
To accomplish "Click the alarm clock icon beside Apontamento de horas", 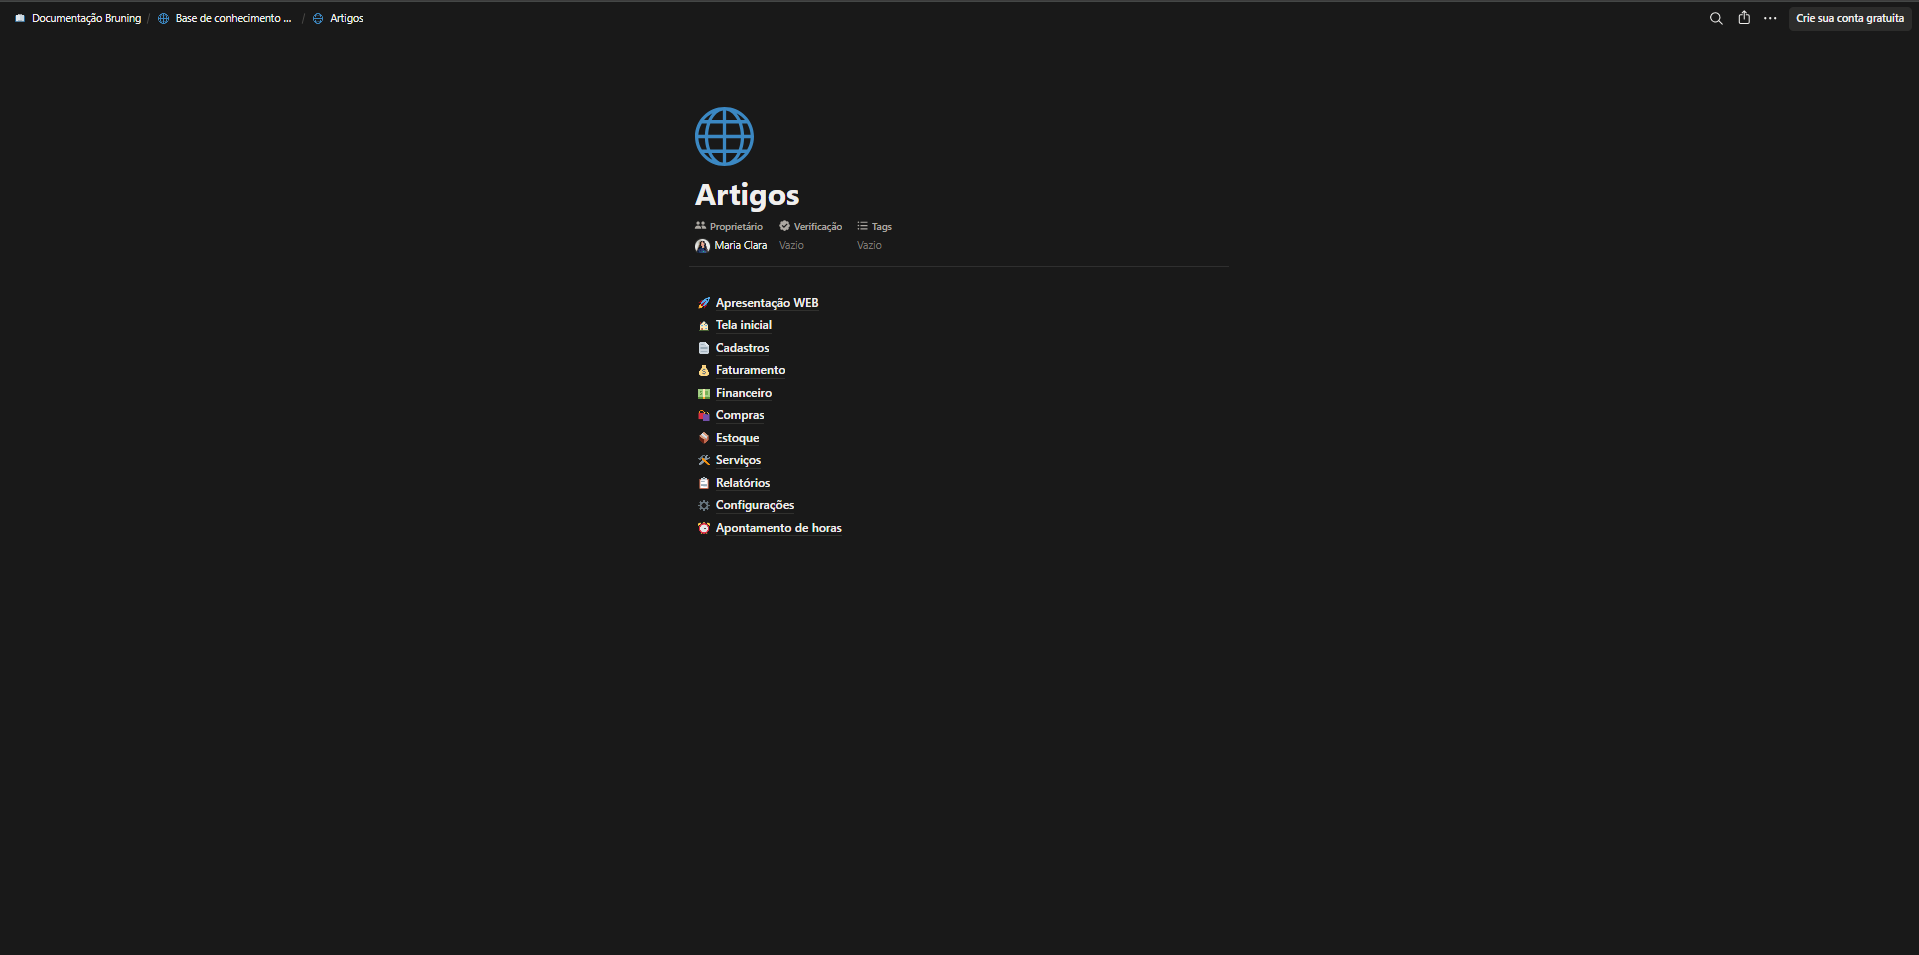I will pos(704,528).
